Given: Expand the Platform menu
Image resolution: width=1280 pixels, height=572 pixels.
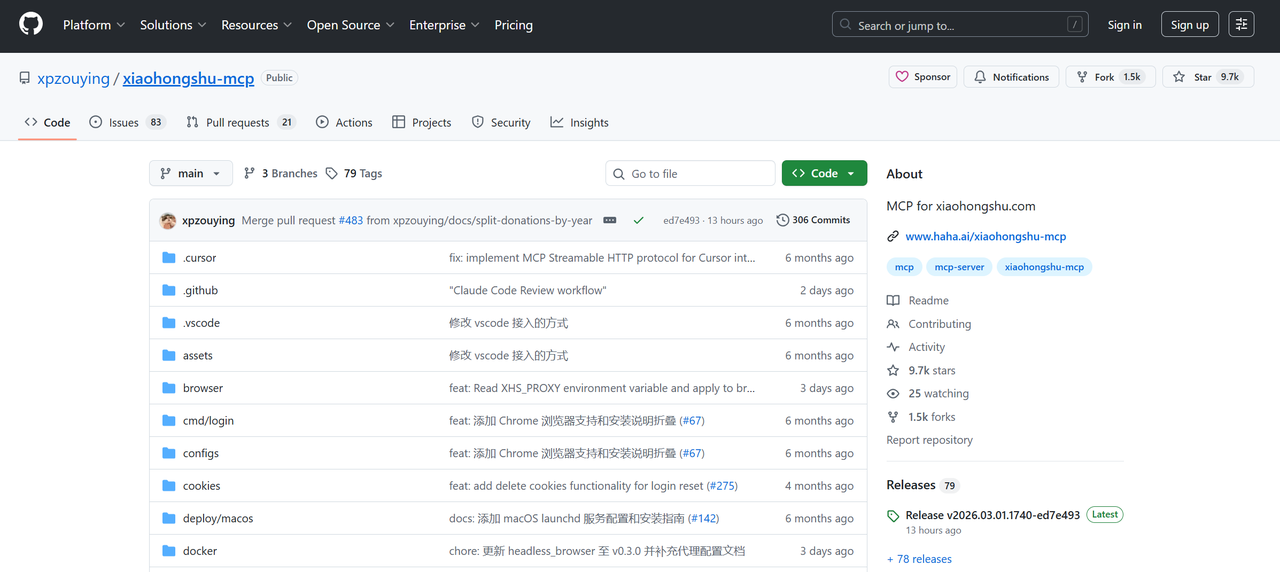Looking at the screenshot, I should [x=94, y=25].
